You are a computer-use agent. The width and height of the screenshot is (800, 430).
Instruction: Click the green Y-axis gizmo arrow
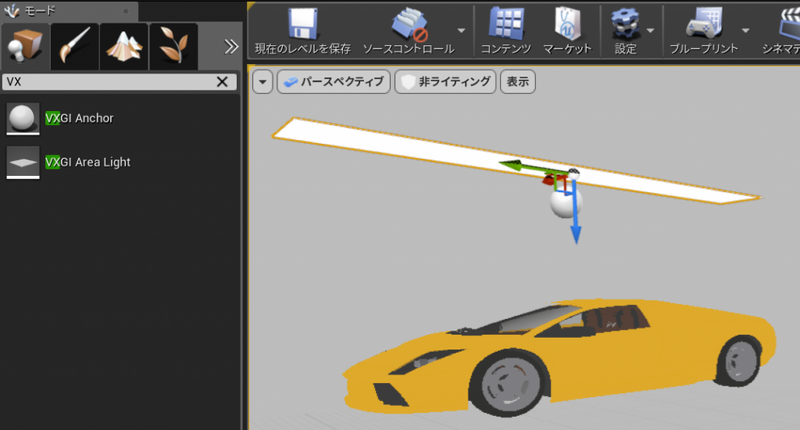pos(531,167)
